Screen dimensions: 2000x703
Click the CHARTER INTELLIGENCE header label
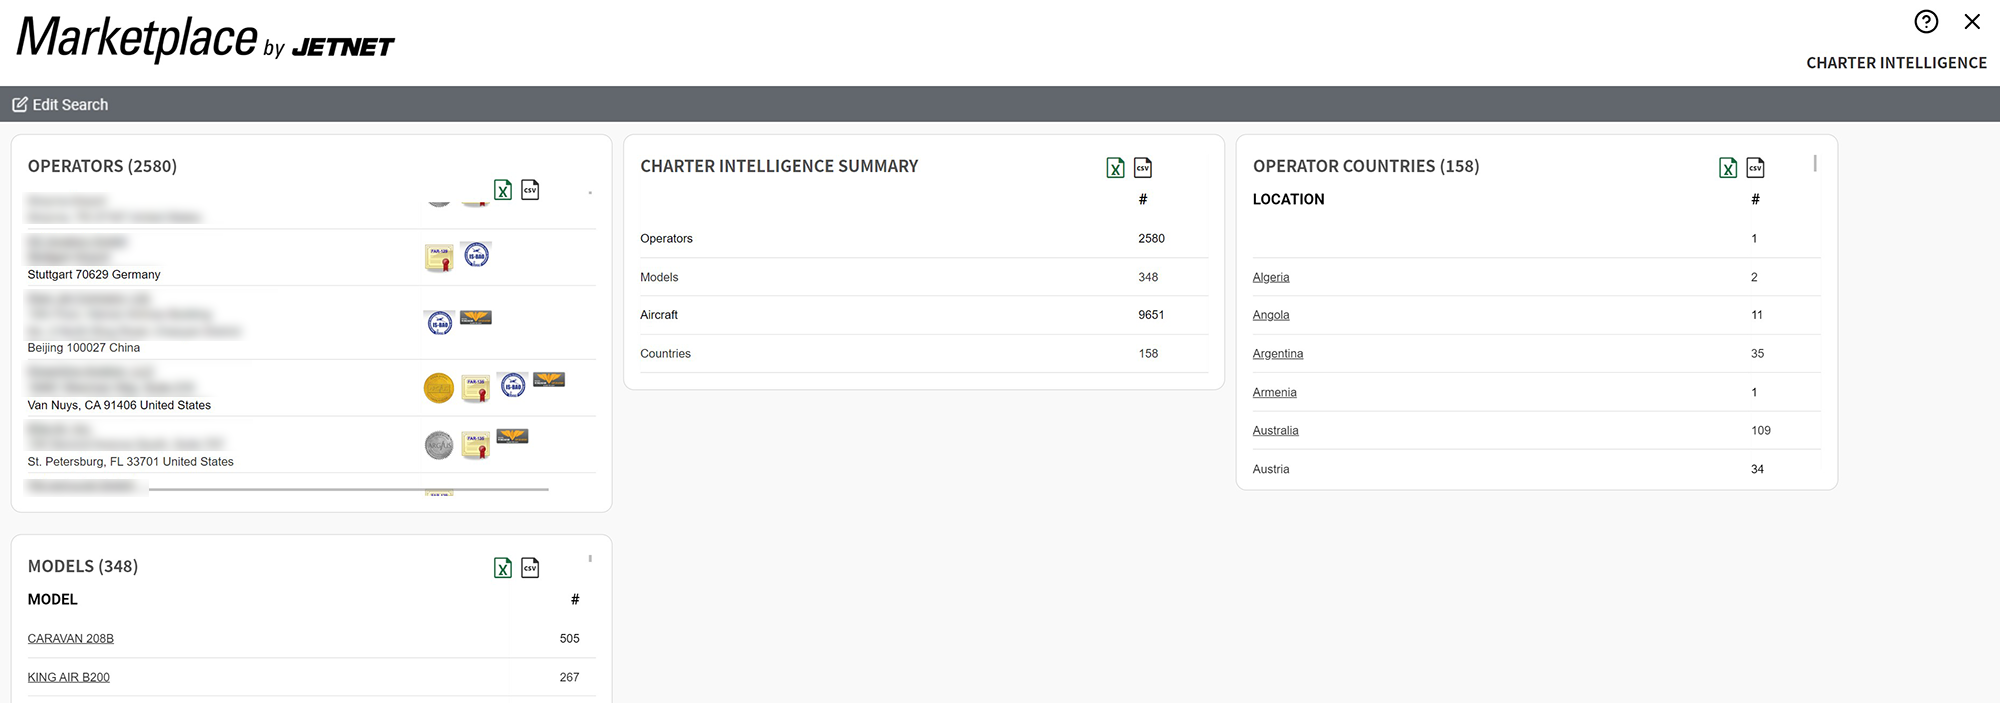pyautogui.click(x=1896, y=63)
